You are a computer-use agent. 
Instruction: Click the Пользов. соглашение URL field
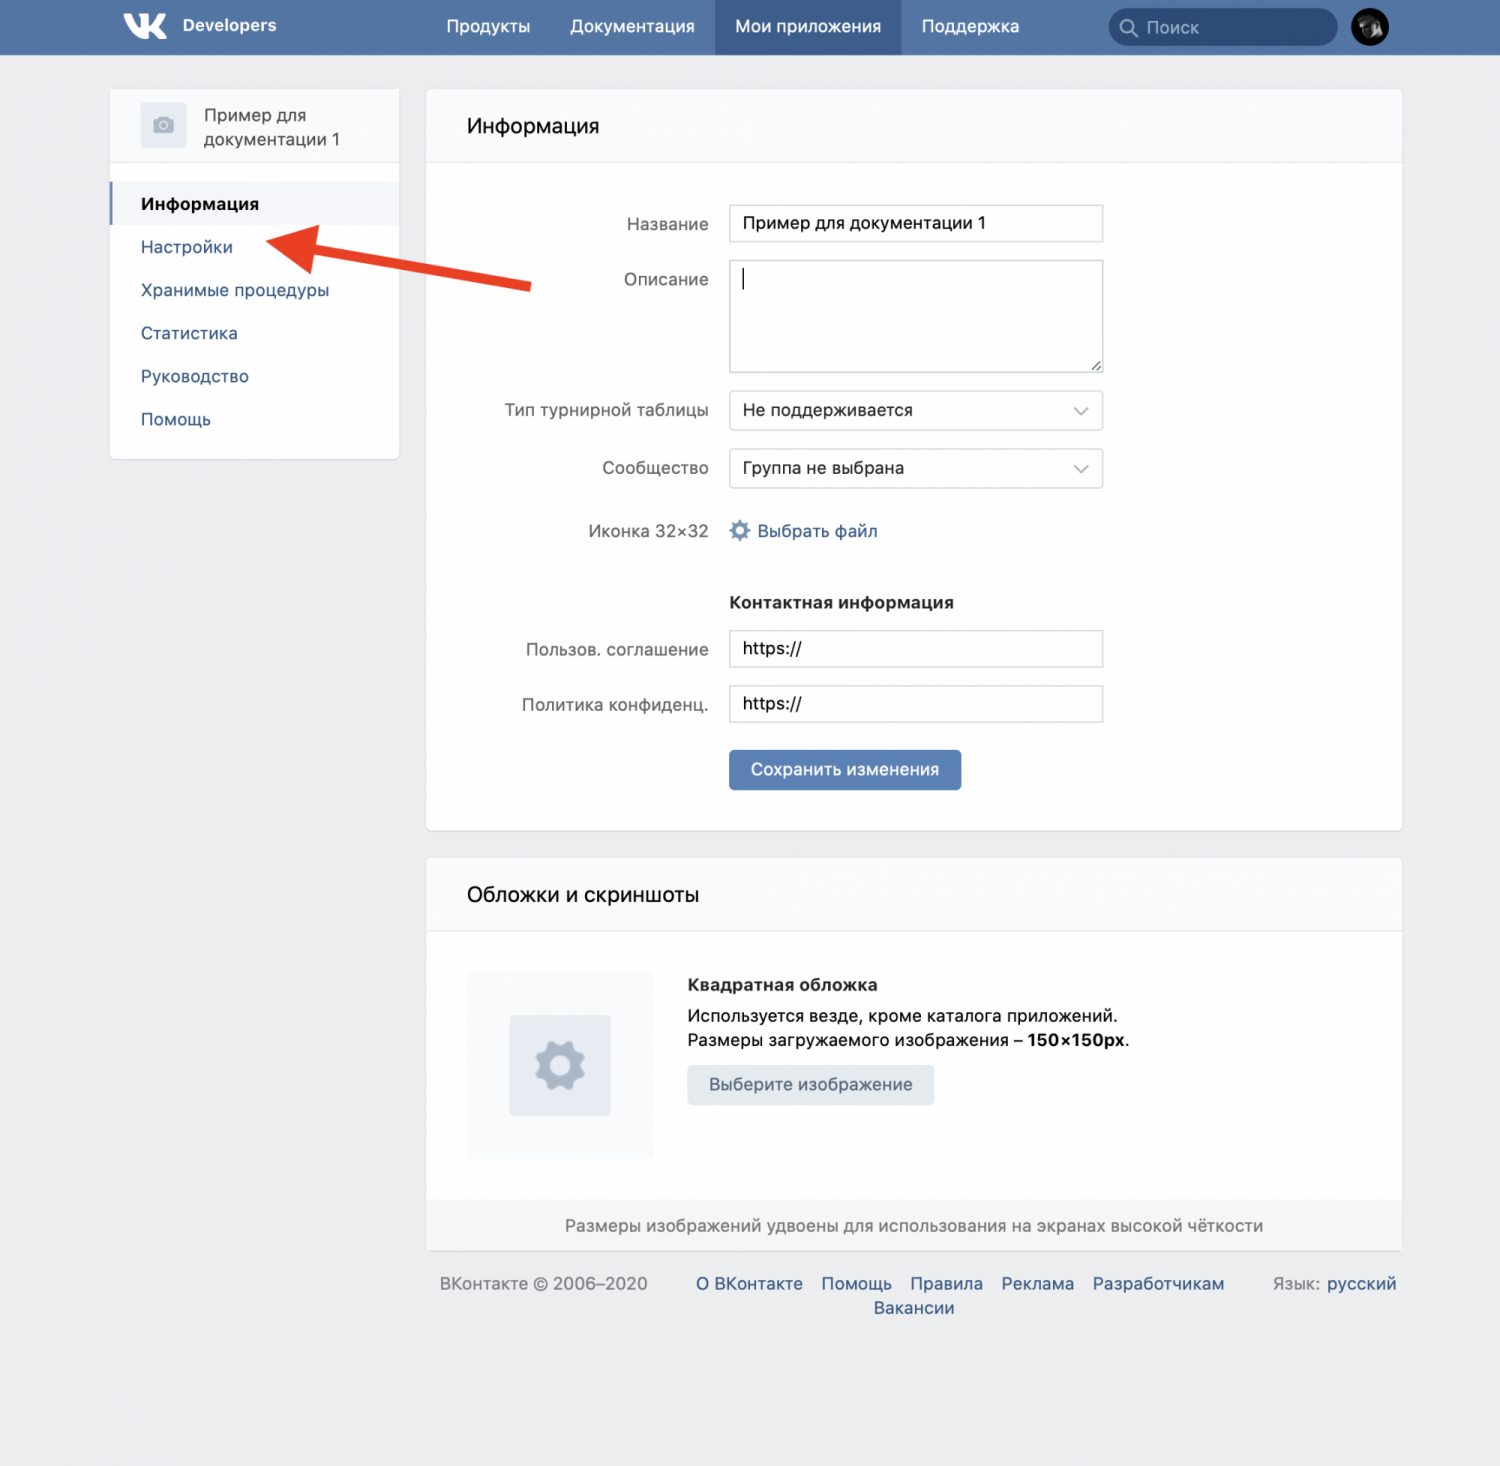coord(915,649)
